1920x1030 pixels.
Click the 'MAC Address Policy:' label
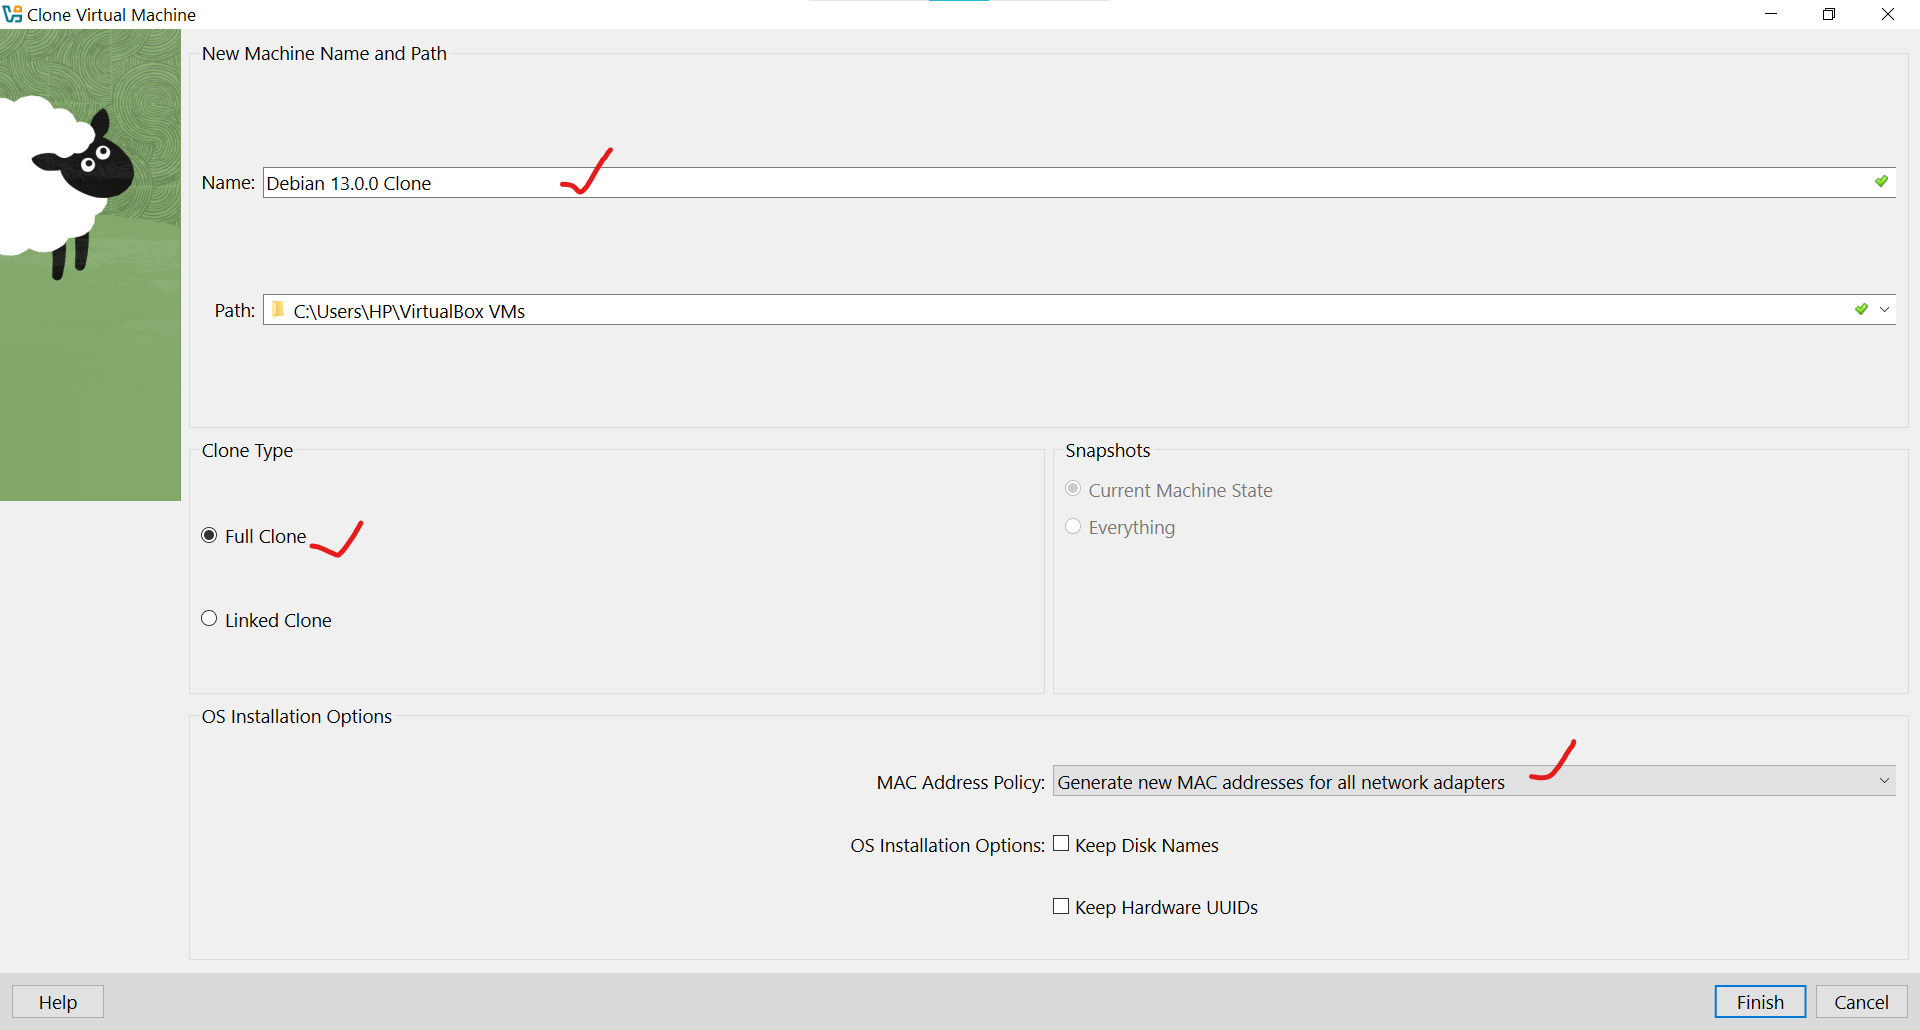coord(961,782)
